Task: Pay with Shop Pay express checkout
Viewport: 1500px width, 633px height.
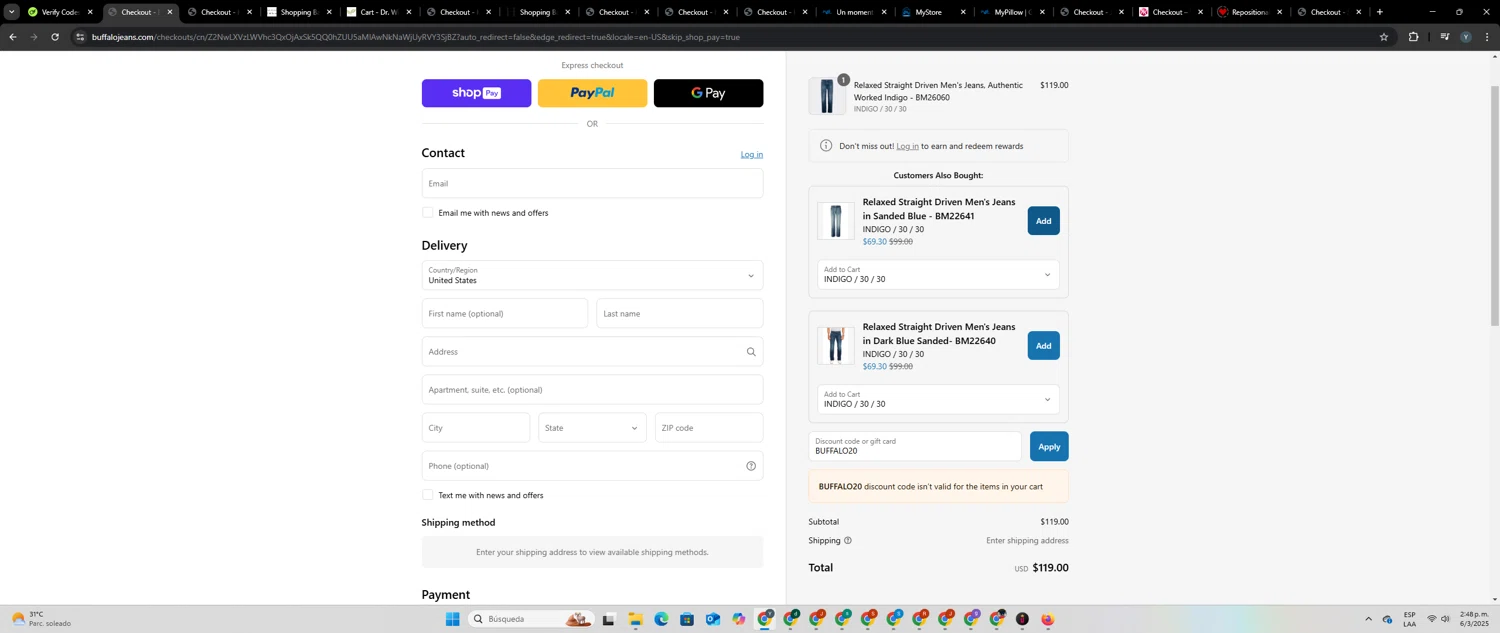Action: pyautogui.click(x=476, y=93)
